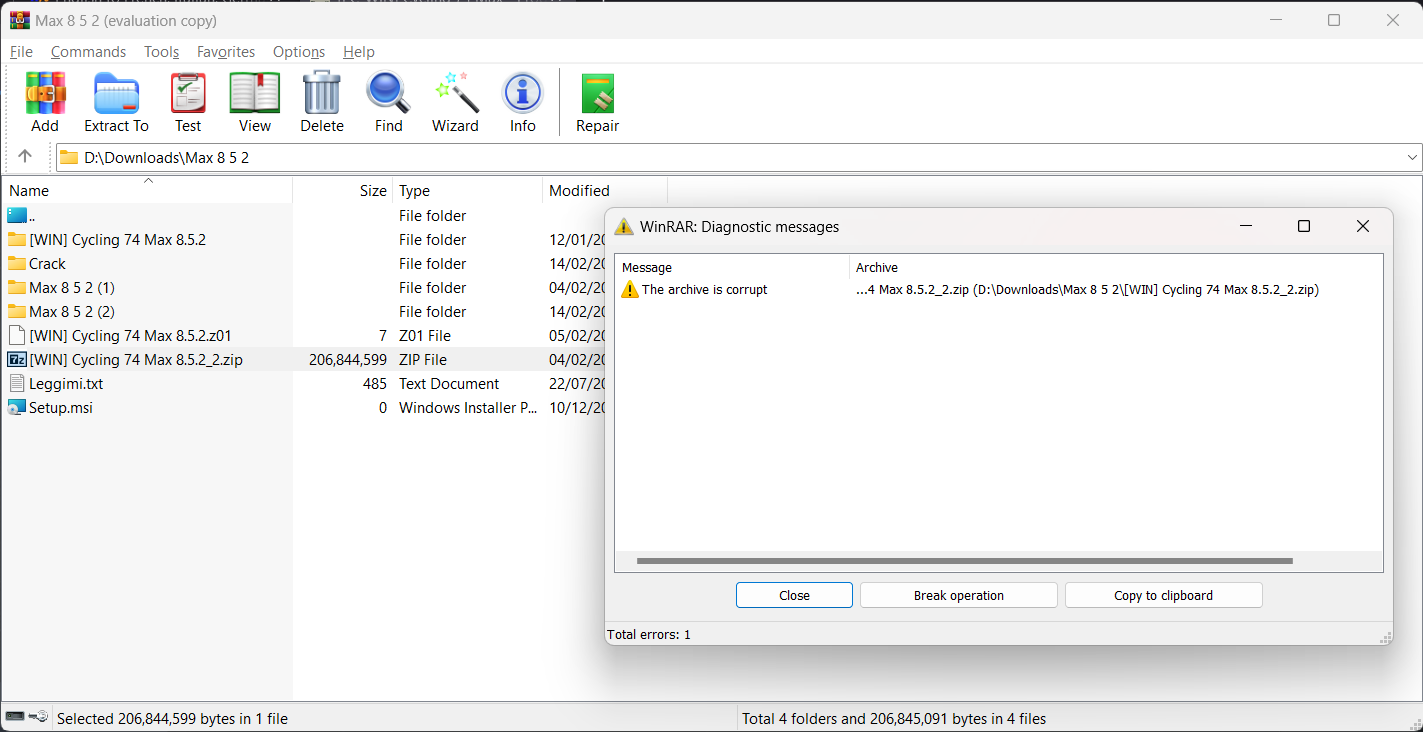Open the Help menu

pos(358,52)
